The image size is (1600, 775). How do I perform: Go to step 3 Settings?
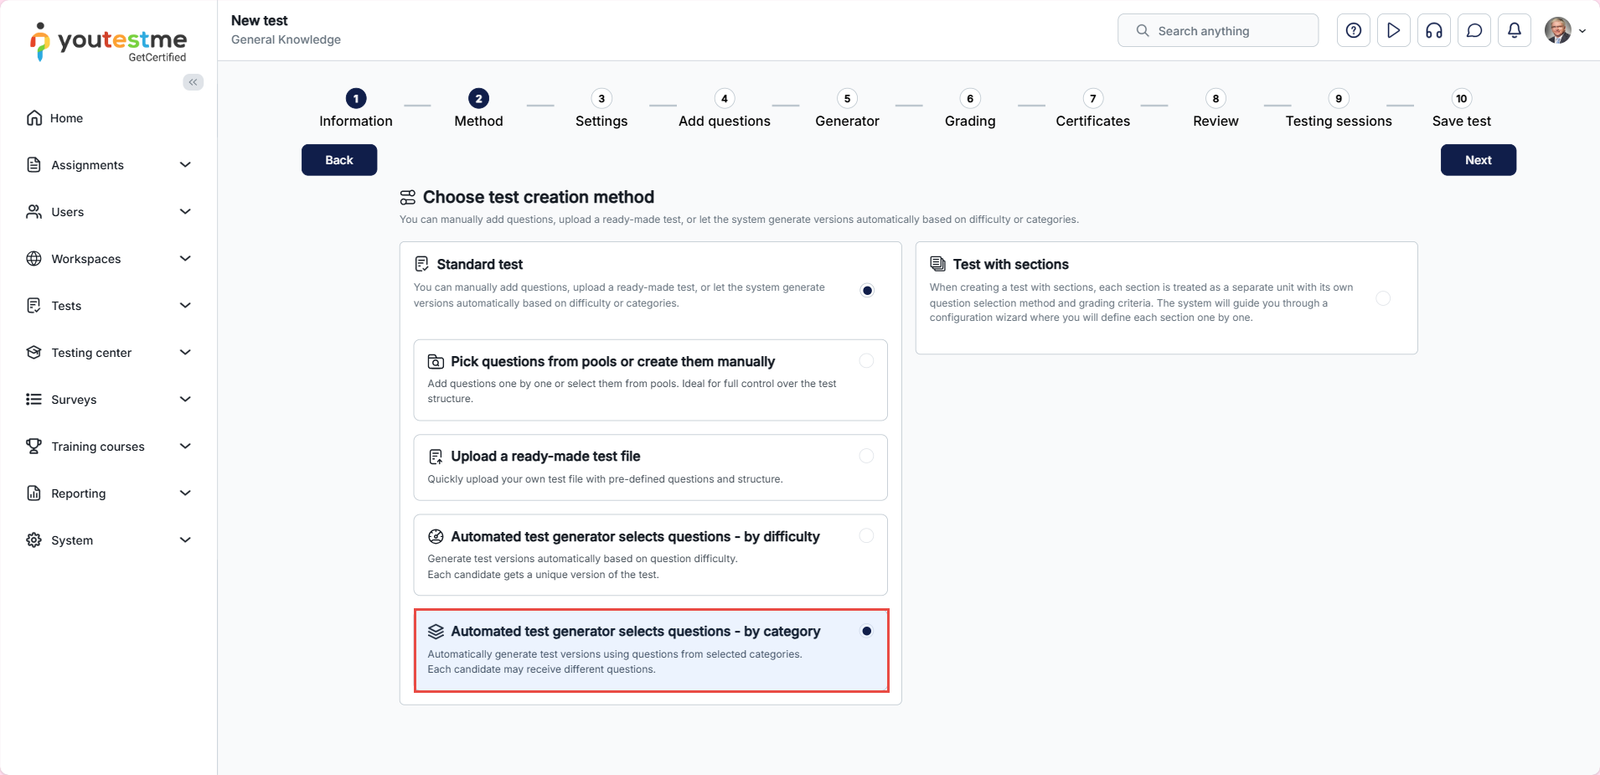601,99
